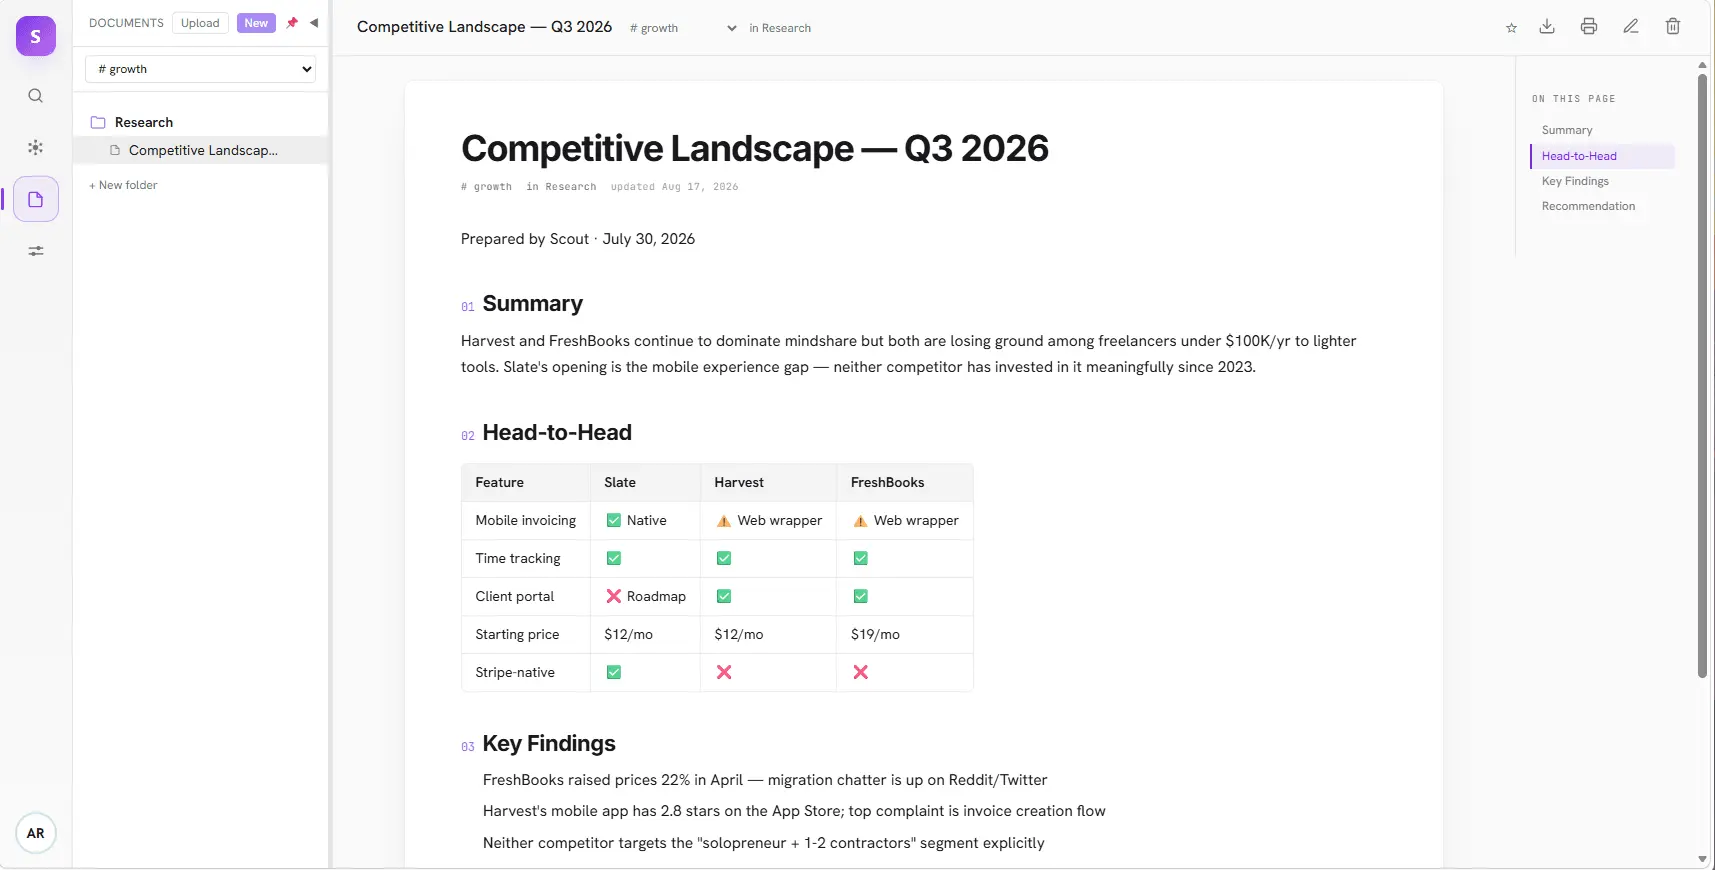Add a folder with + New folder
The image size is (1715, 870).
click(x=123, y=185)
